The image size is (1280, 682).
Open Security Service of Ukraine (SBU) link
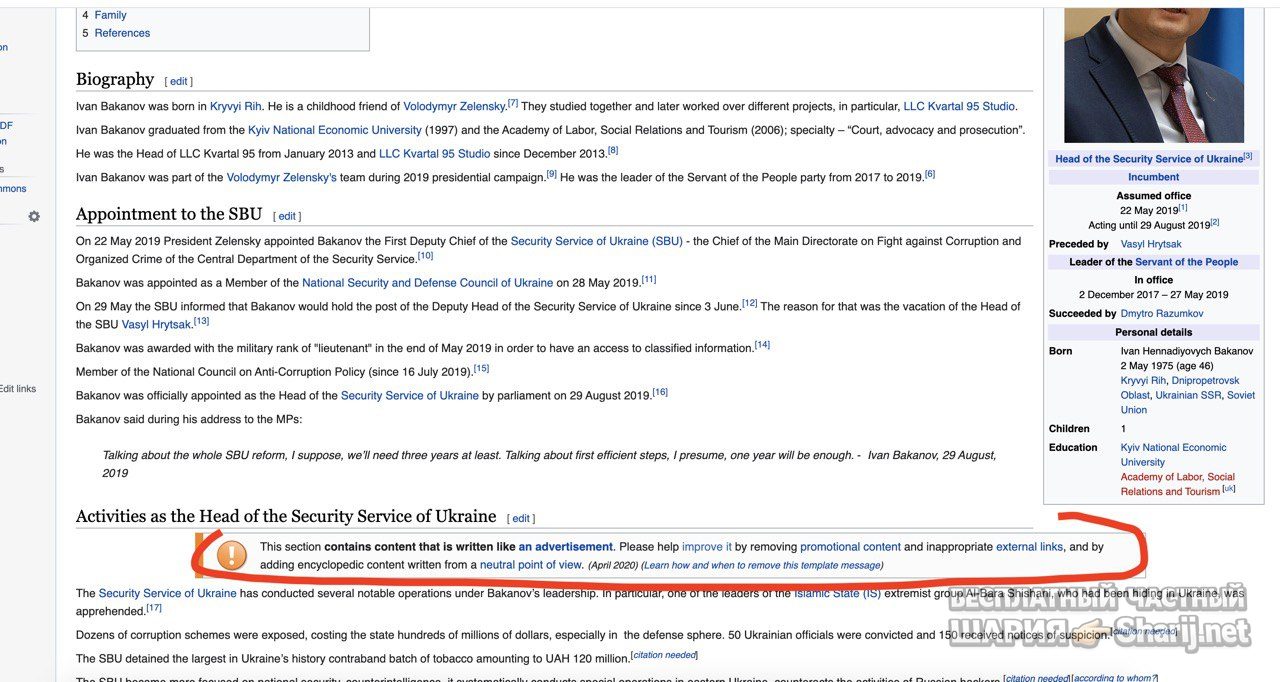597,241
